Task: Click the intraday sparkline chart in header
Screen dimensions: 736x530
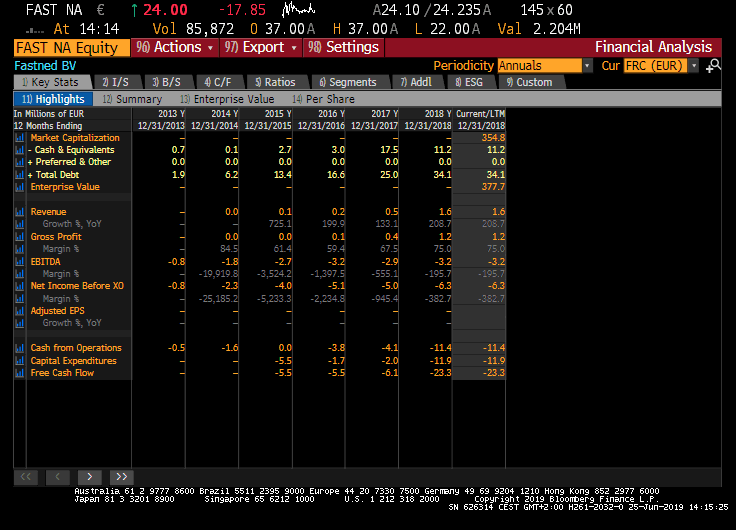Action: pos(299,9)
